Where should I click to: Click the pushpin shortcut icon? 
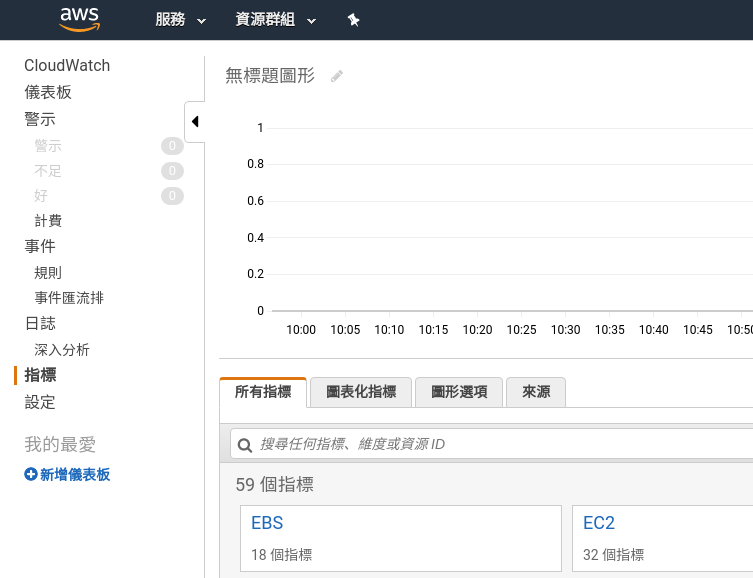pos(353,20)
